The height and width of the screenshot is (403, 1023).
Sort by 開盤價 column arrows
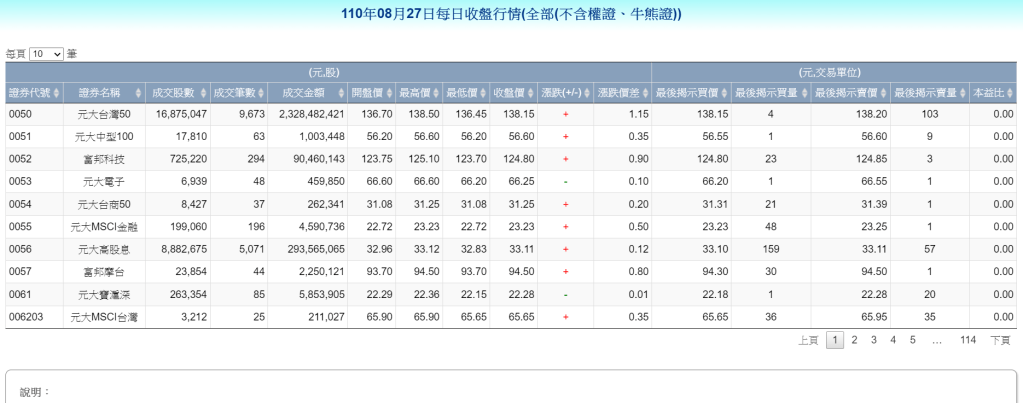point(388,93)
